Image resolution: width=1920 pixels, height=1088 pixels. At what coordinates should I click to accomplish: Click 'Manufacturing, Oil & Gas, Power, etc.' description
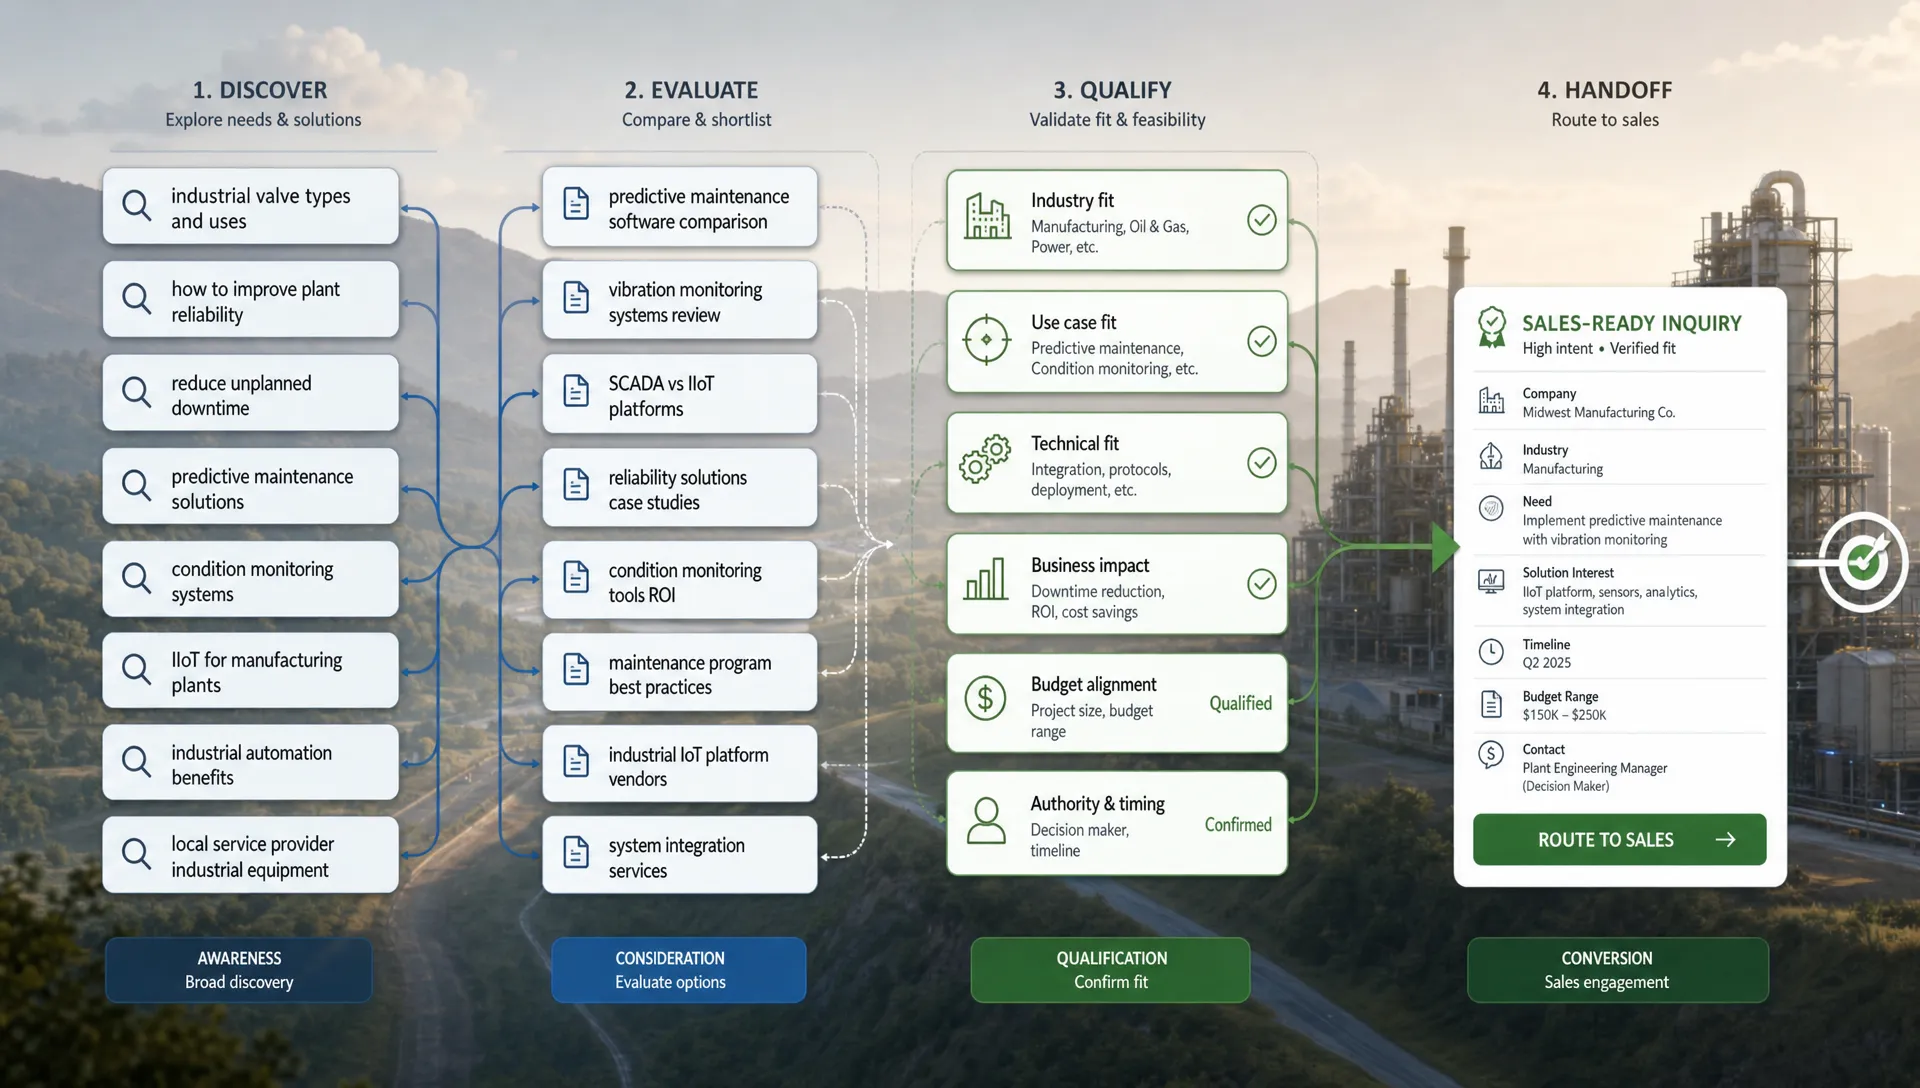(x=1110, y=237)
